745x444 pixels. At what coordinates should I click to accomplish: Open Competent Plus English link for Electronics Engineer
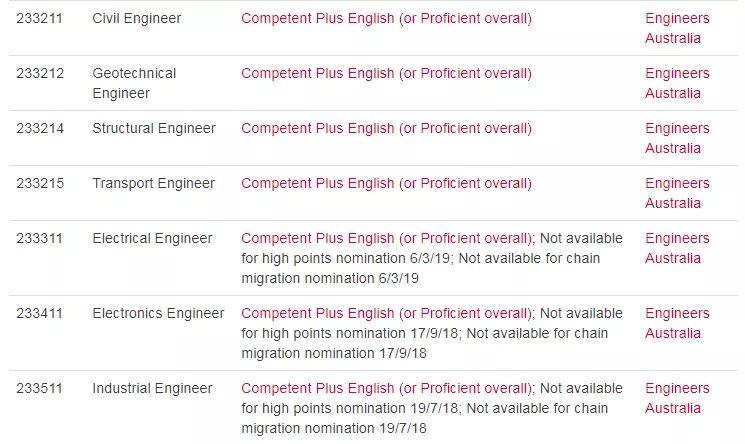[386, 314]
